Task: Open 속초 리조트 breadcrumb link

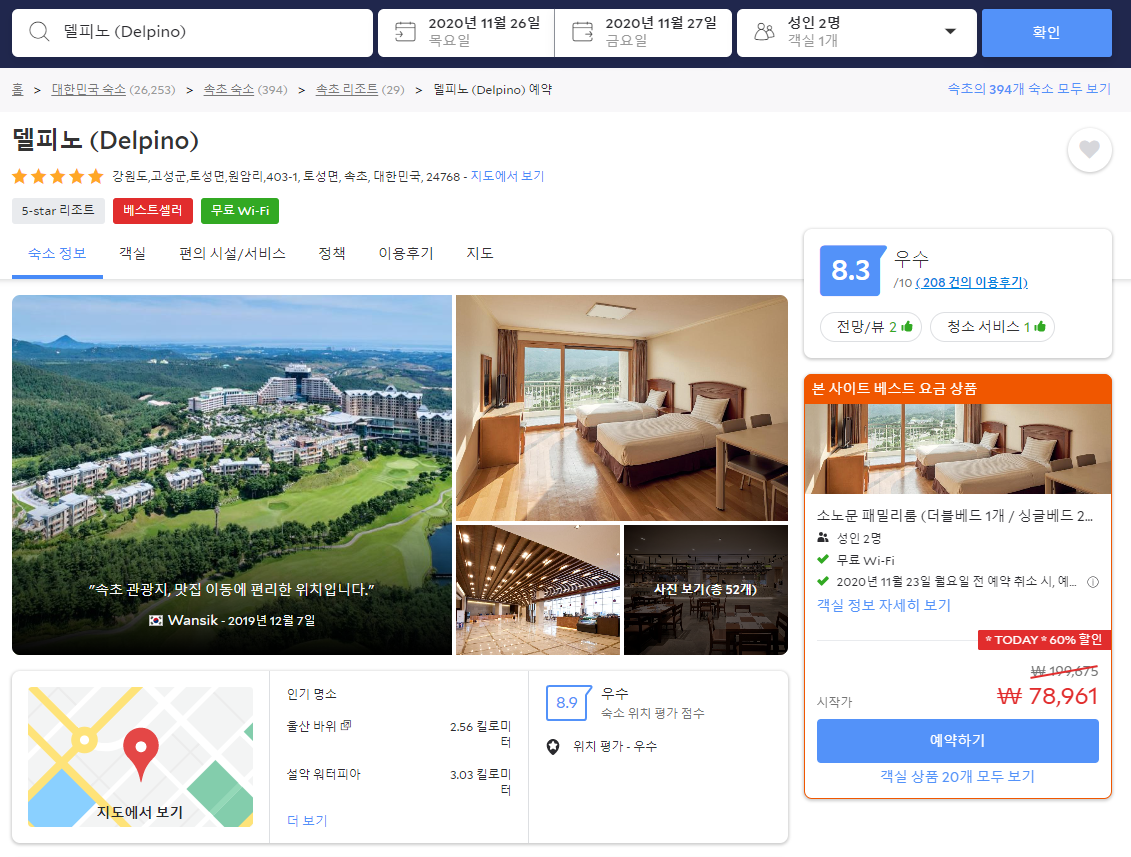Action: tap(347, 89)
